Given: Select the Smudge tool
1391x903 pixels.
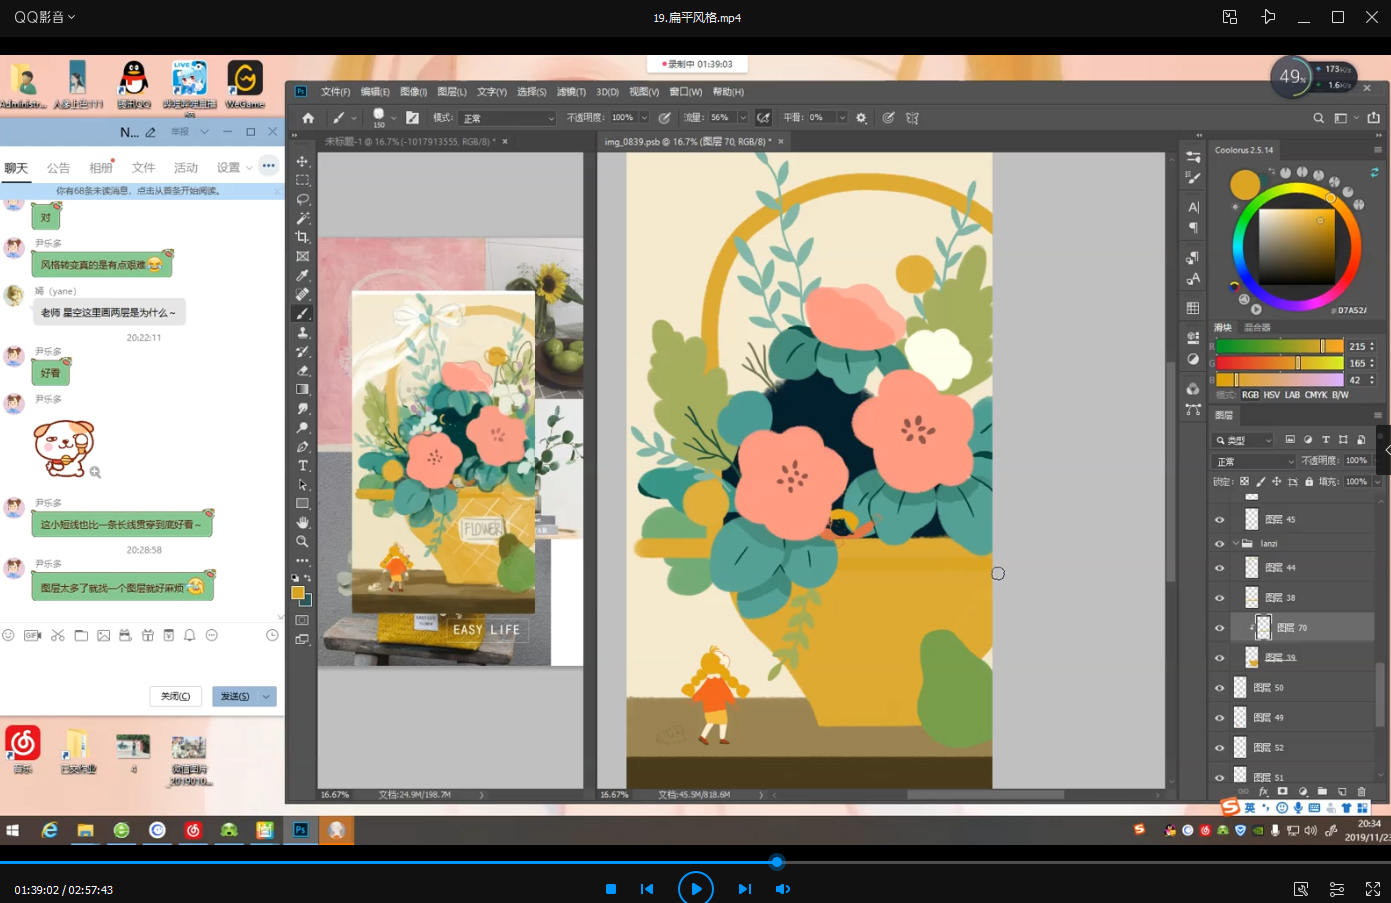Looking at the screenshot, I should point(302,408).
